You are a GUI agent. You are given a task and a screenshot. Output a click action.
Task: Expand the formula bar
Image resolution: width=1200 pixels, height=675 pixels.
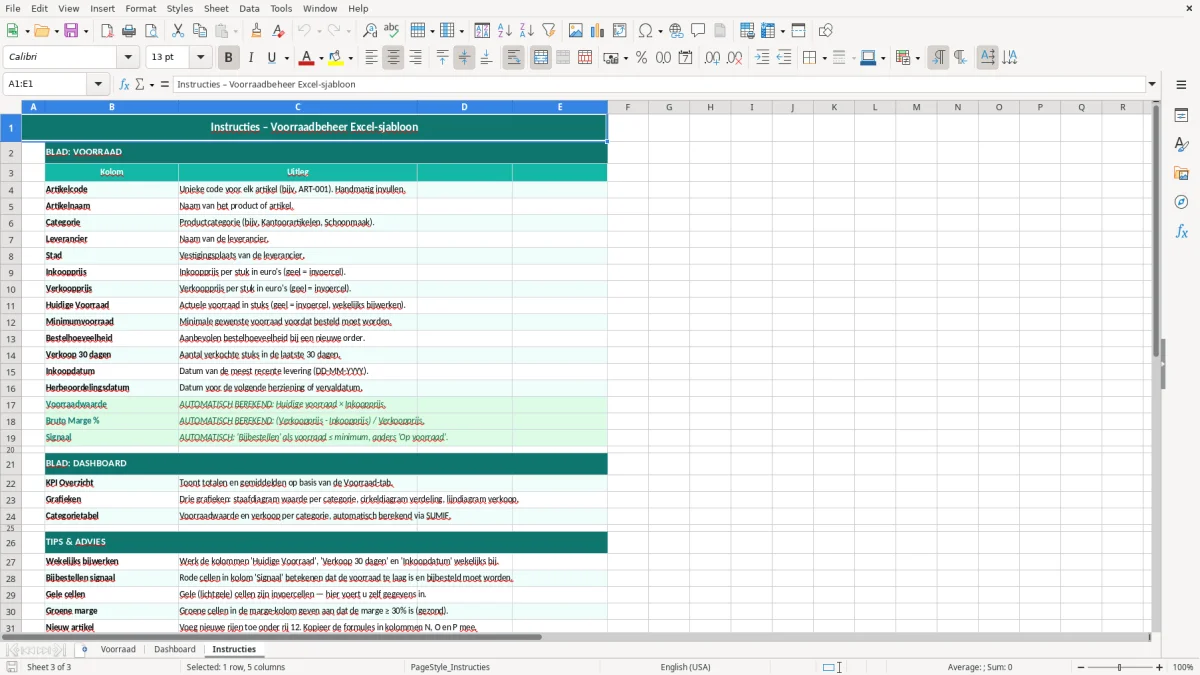pyautogui.click(x=1152, y=85)
